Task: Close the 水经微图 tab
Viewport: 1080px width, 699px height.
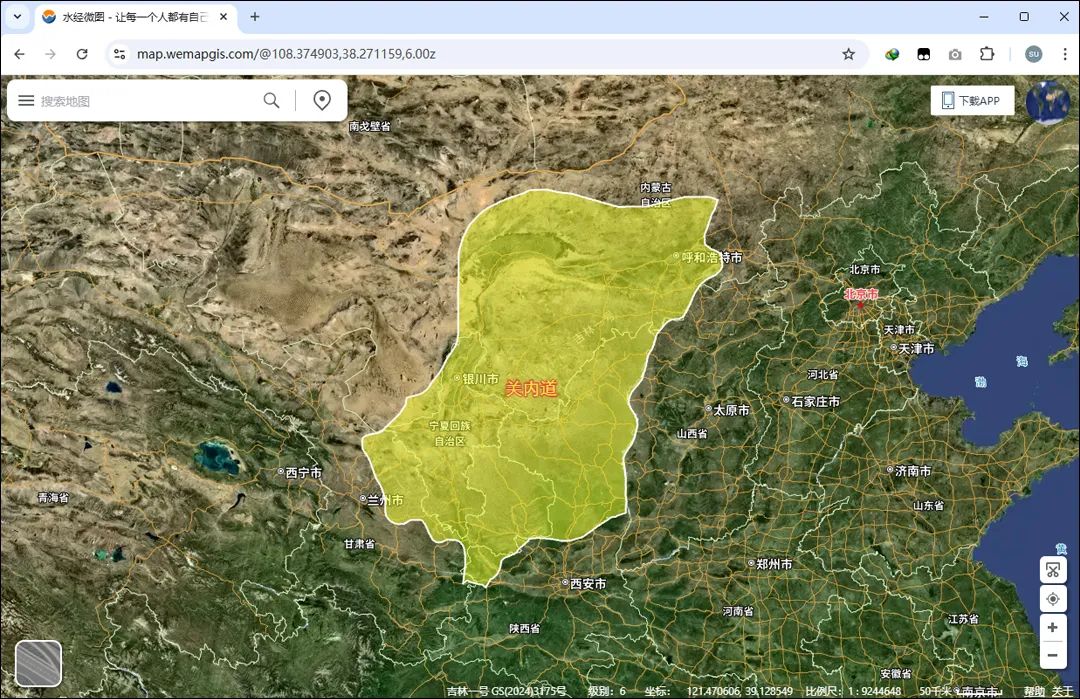Action: pos(223,17)
